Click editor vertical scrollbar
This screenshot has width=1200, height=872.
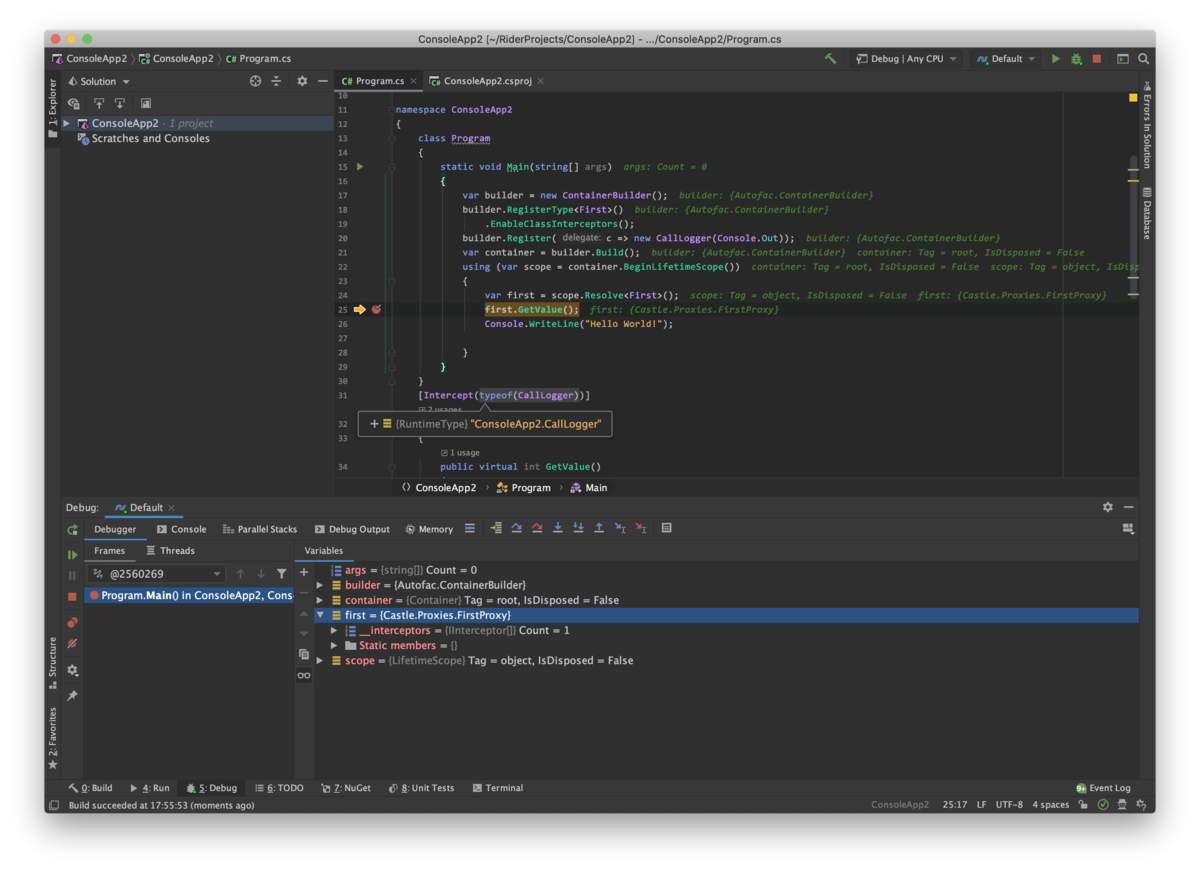point(1133,225)
